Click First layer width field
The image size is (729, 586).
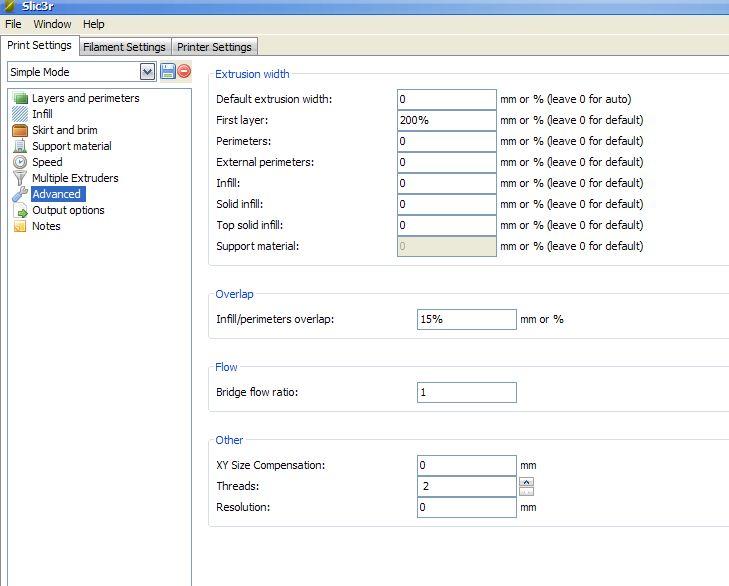pos(447,120)
